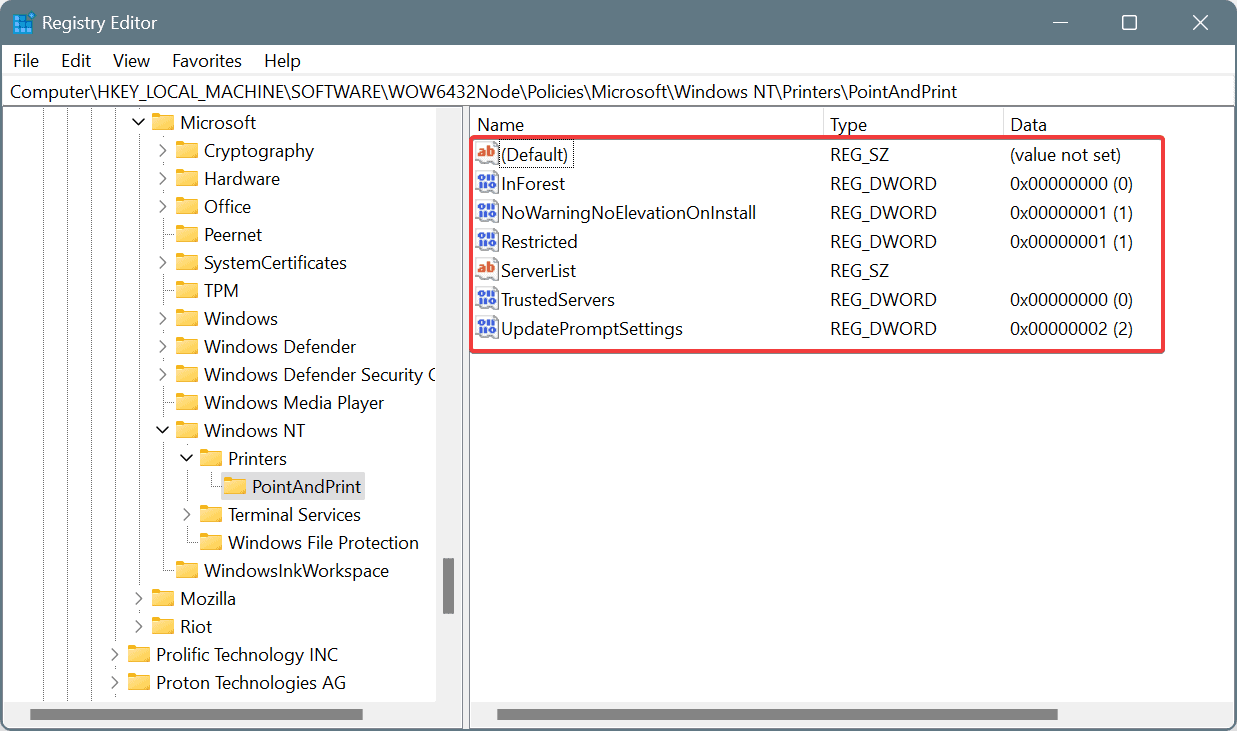Click the Hardware folder icon
The width and height of the screenshot is (1237, 731).
click(187, 178)
